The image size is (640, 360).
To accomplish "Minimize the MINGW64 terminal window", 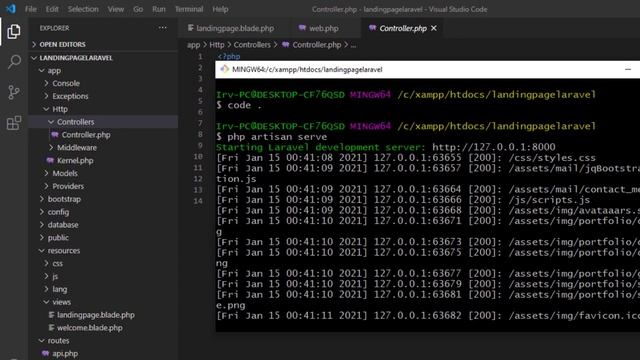I will coord(628,69).
